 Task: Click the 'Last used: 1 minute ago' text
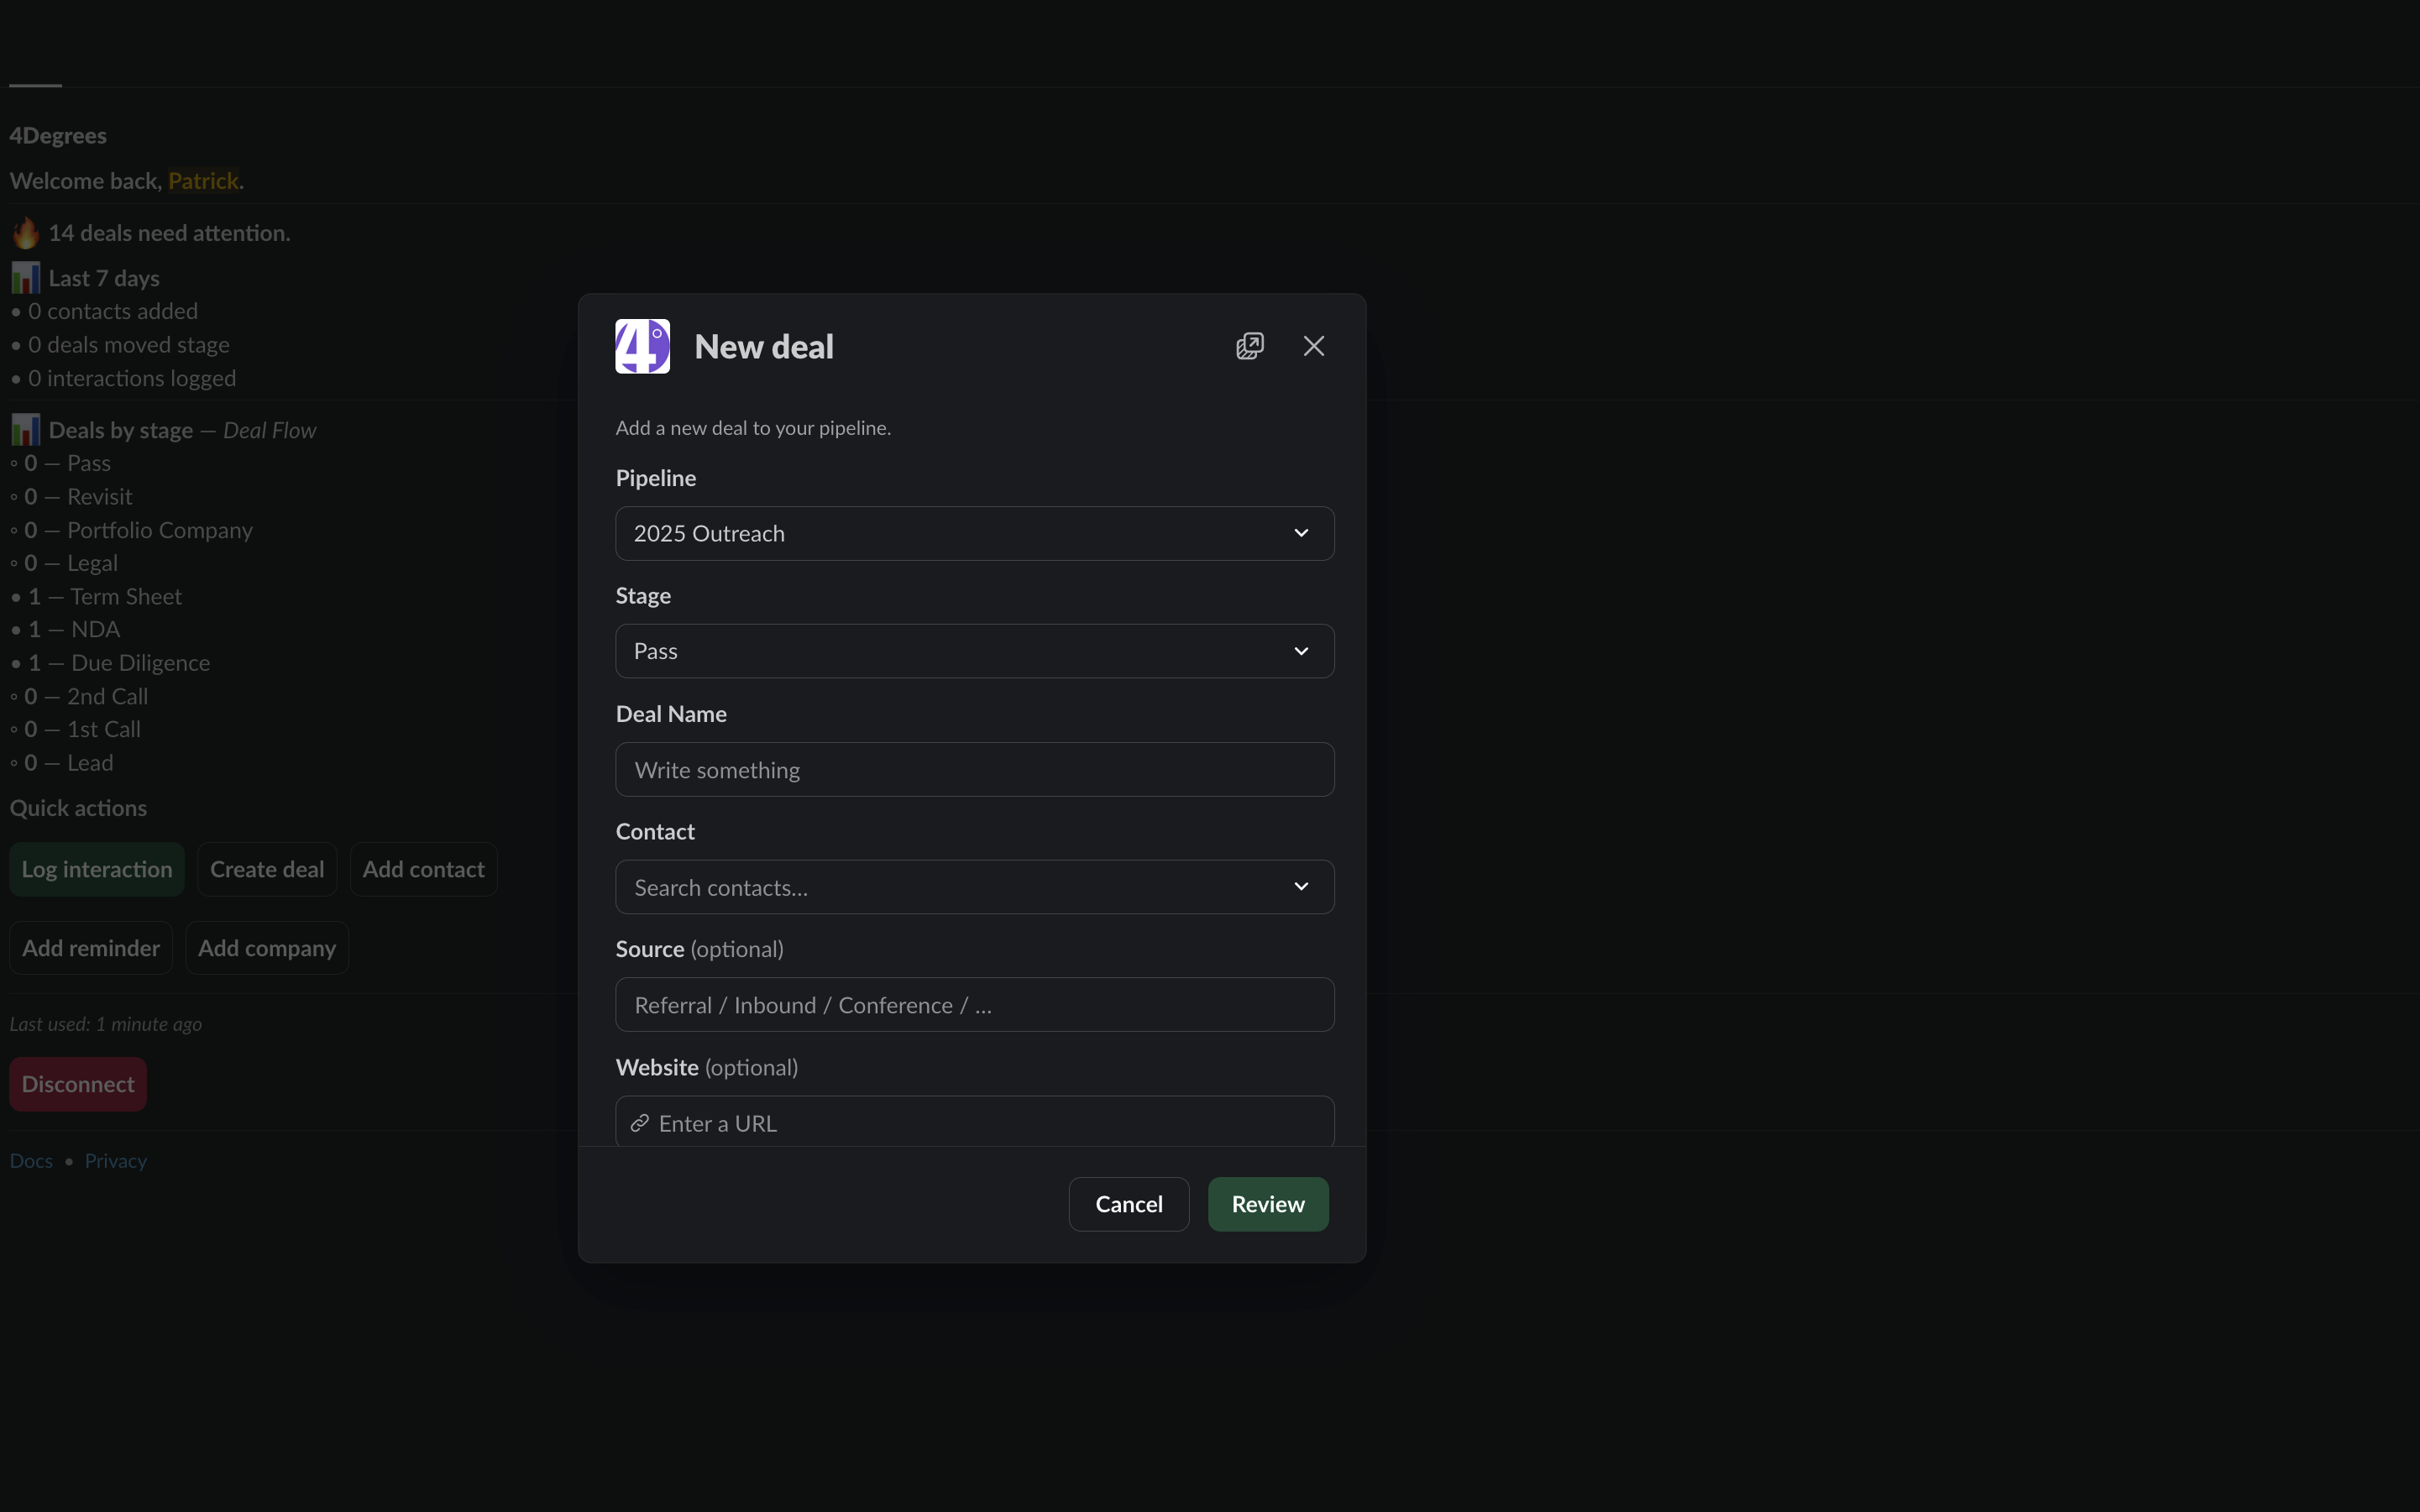coord(106,1024)
